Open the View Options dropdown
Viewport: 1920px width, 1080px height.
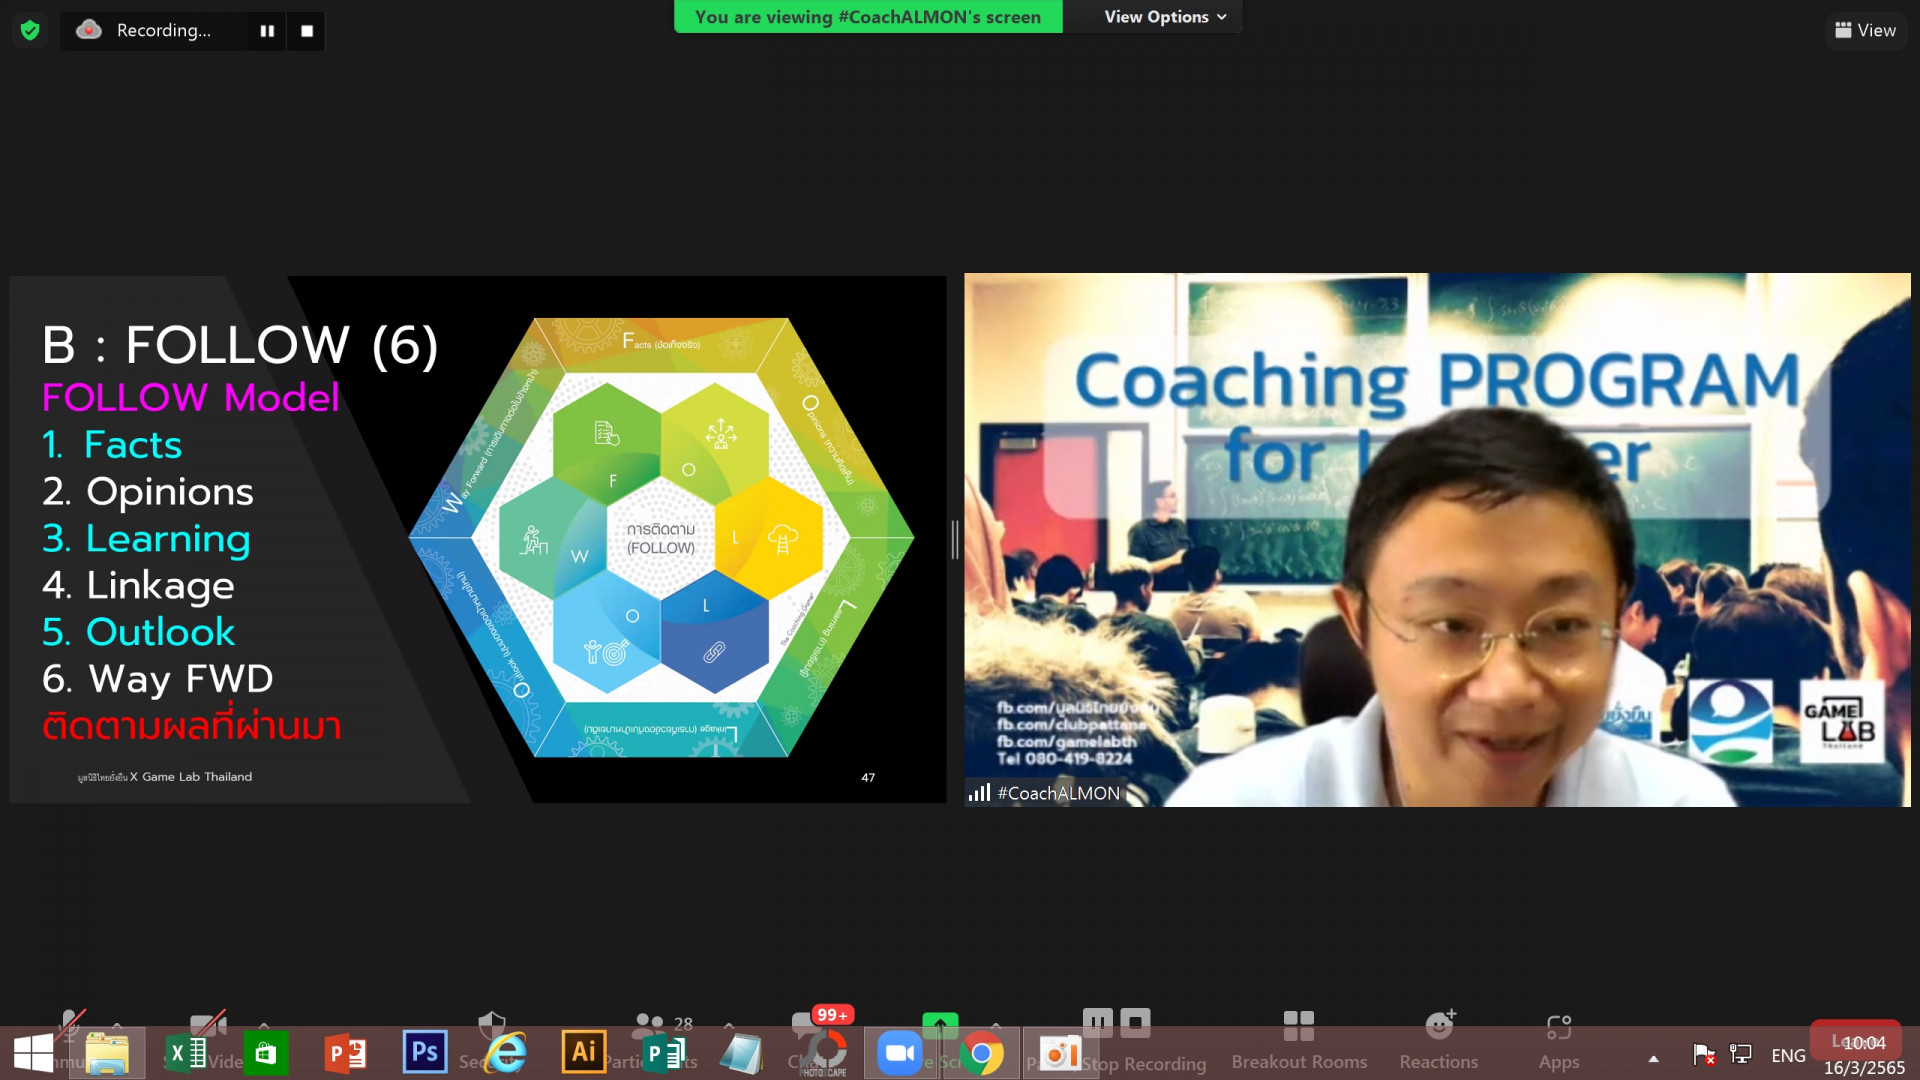tap(1165, 17)
